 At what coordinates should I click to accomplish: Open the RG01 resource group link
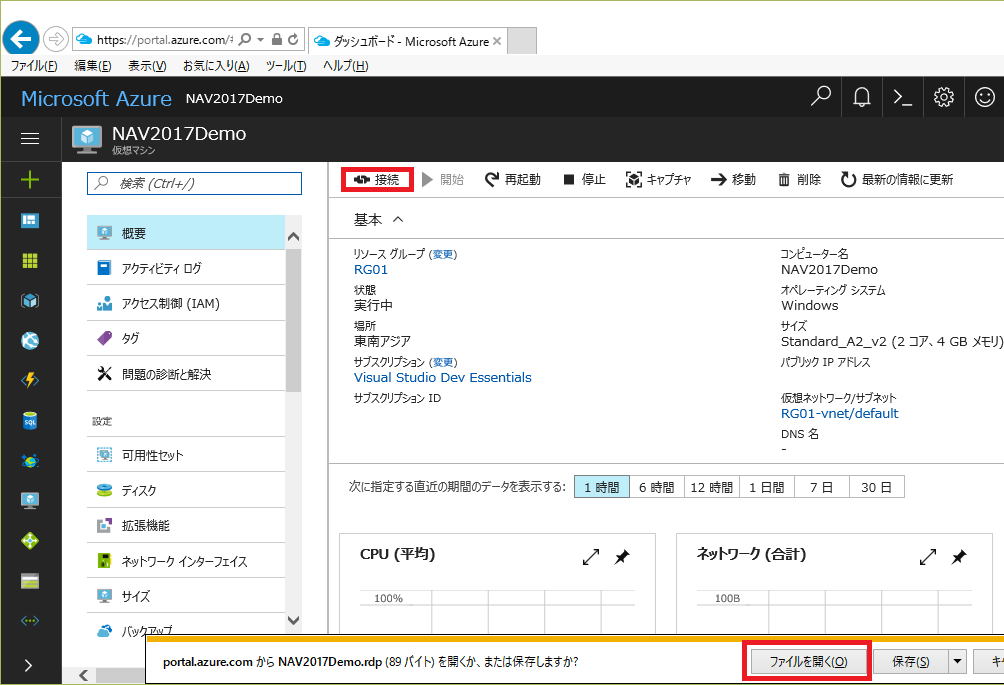coord(371,270)
